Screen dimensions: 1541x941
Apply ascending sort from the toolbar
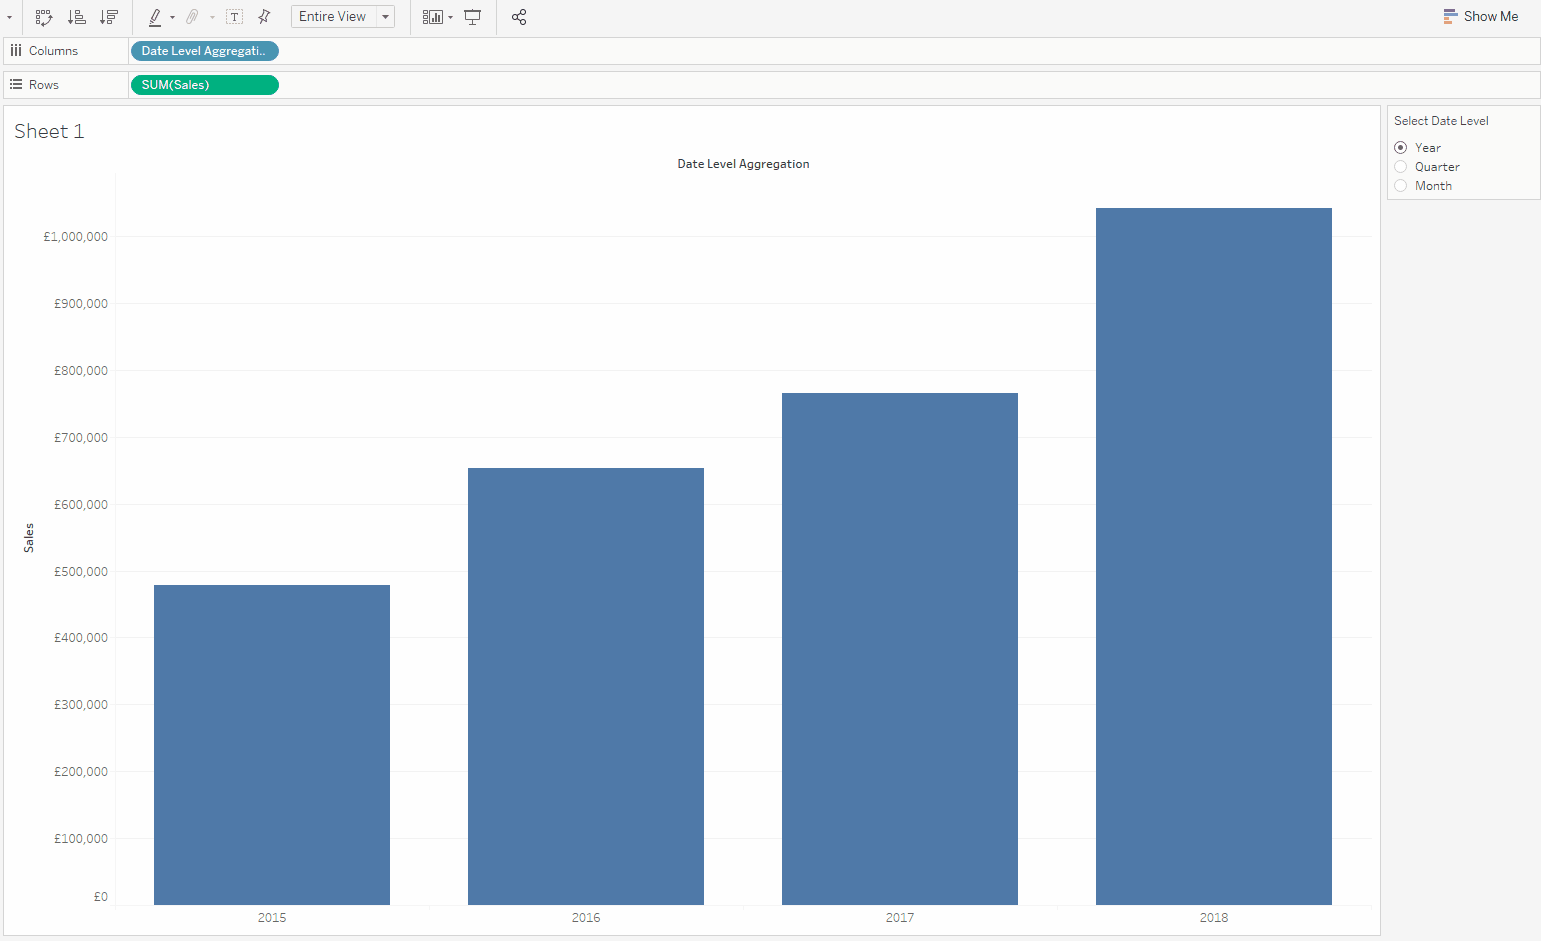(x=76, y=17)
